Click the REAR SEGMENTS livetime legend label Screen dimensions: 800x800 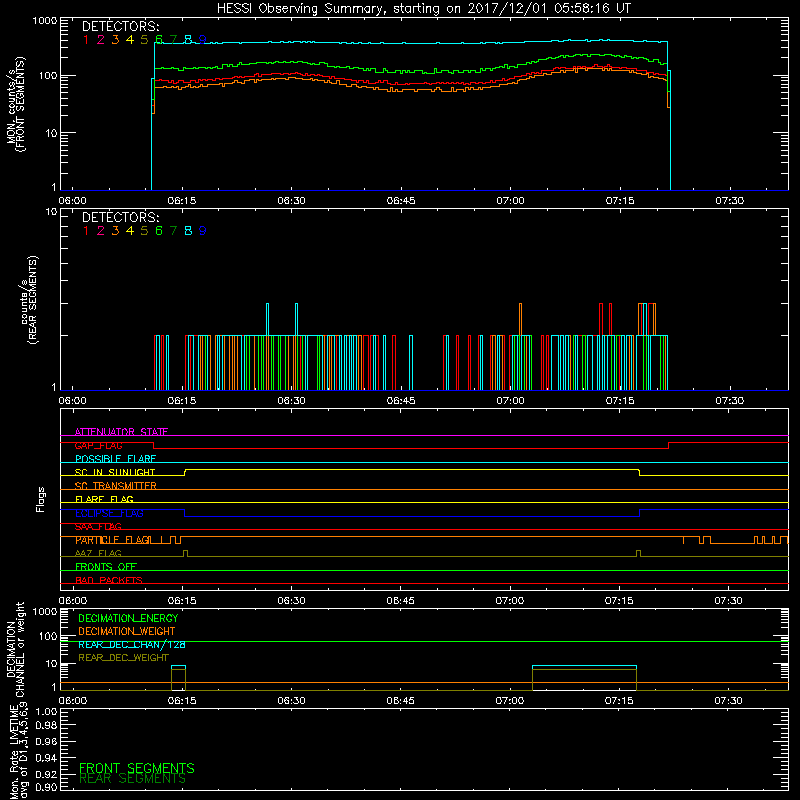click(x=132, y=779)
